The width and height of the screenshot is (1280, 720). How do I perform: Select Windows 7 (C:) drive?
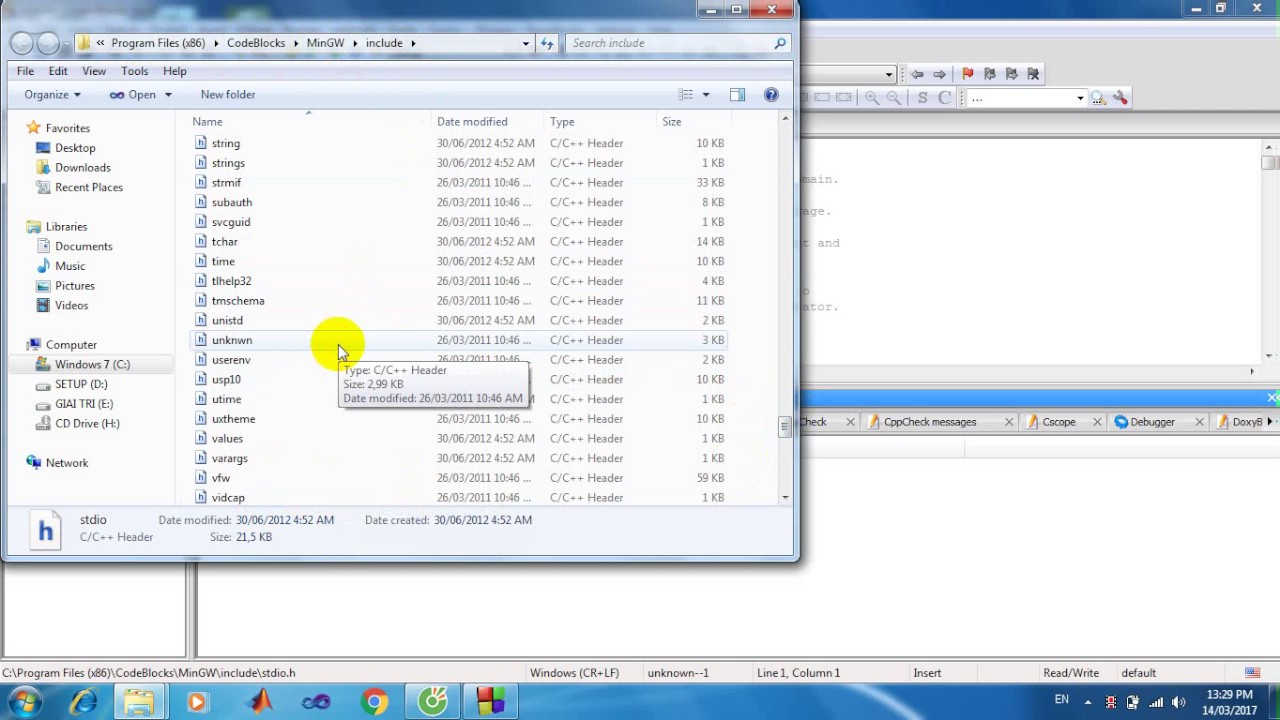(92, 364)
